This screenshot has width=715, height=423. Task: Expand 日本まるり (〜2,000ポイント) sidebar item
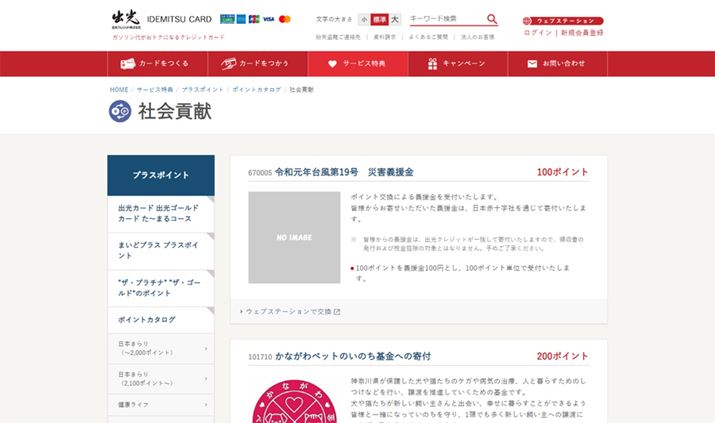pos(161,349)
